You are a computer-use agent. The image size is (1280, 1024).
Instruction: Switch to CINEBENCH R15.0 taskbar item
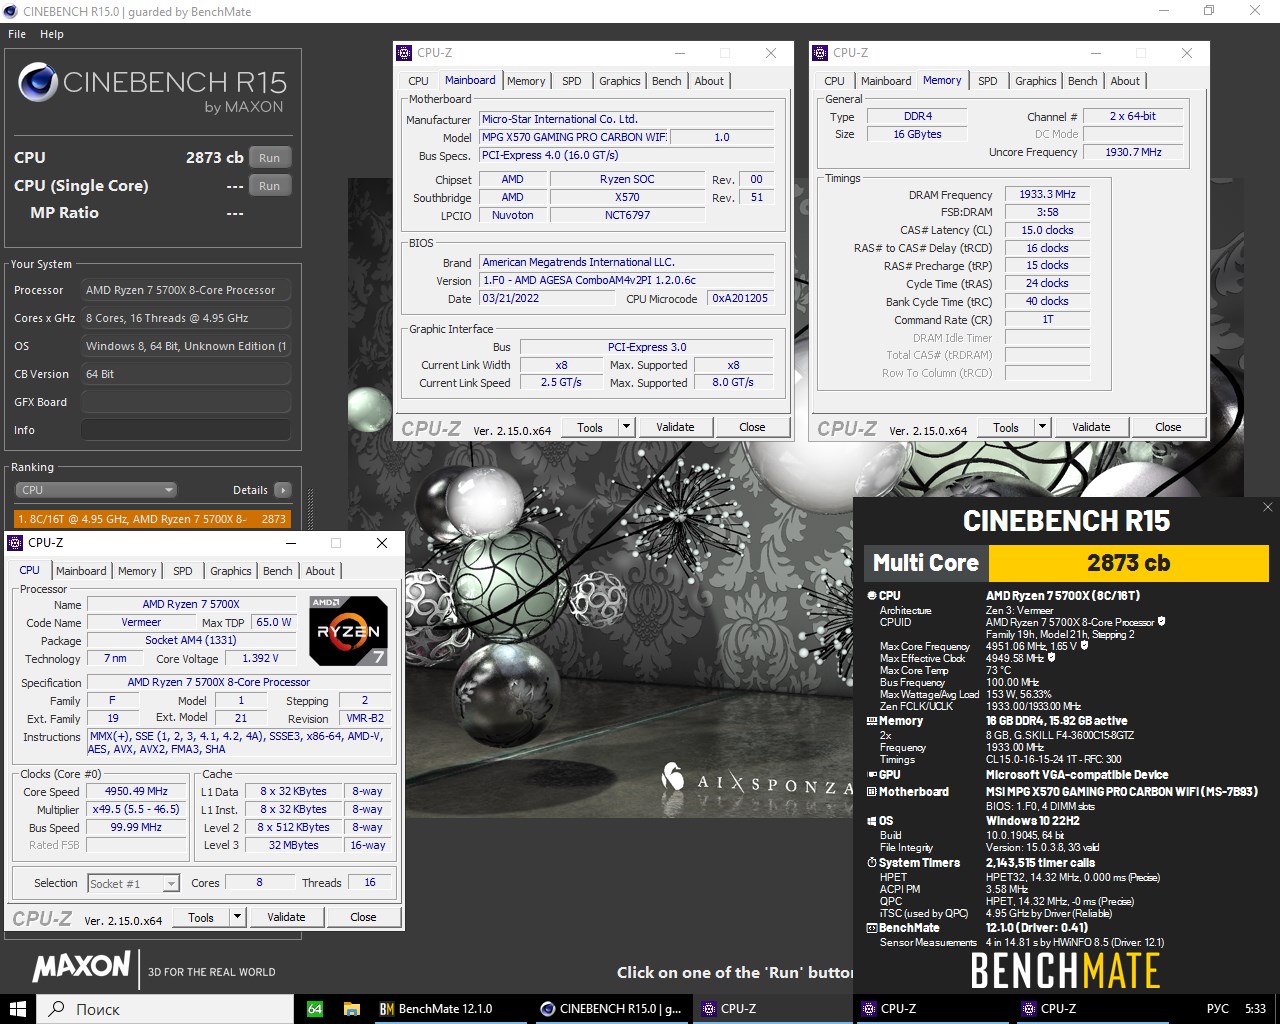tap(611, 1008)
